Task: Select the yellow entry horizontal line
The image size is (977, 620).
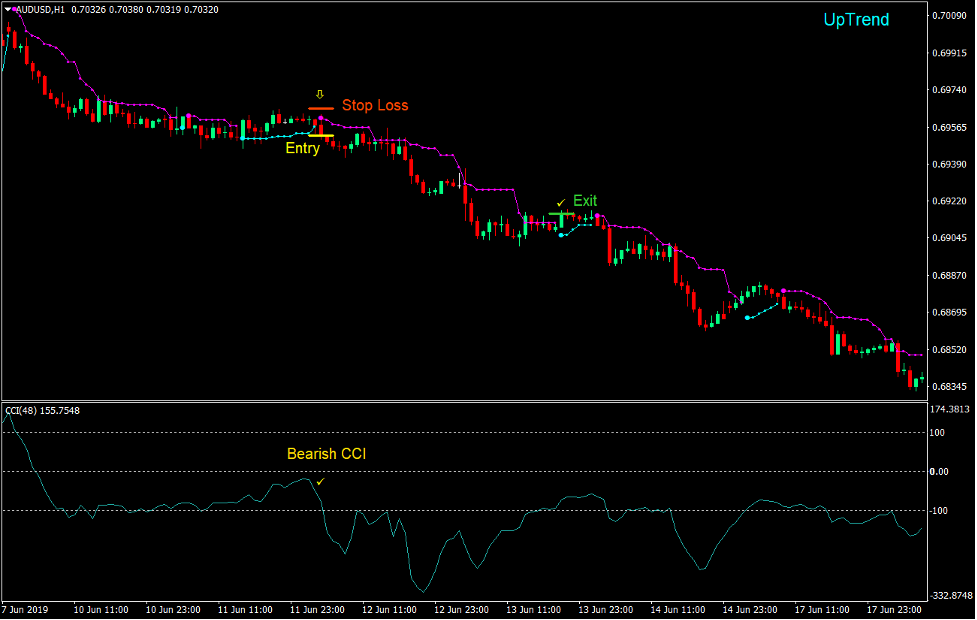Action: 321,135
